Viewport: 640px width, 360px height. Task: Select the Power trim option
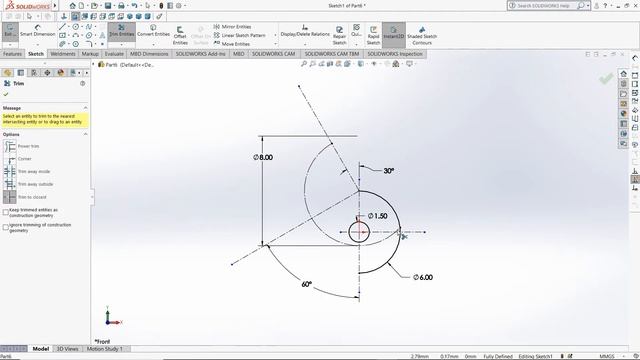(x=21, y=146)
